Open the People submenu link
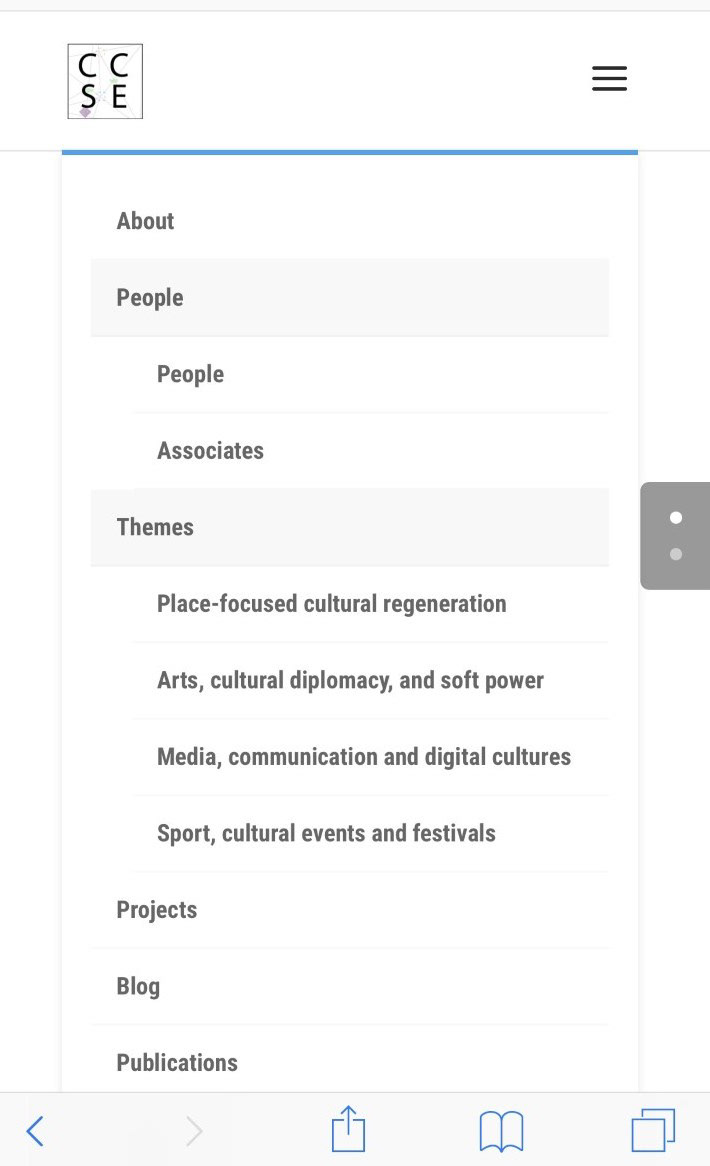This screenshot has width=710, height=1166. click(190, 374)
